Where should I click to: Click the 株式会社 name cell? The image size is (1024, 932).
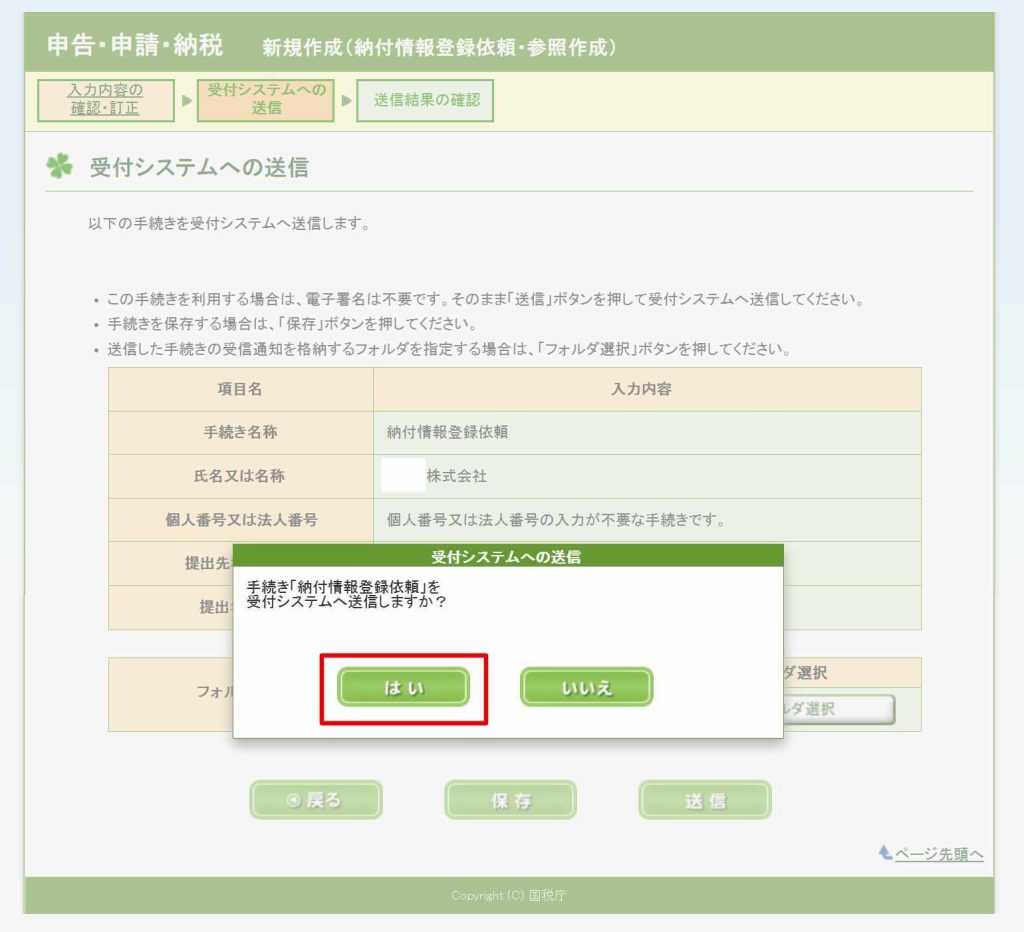point(646,476)
